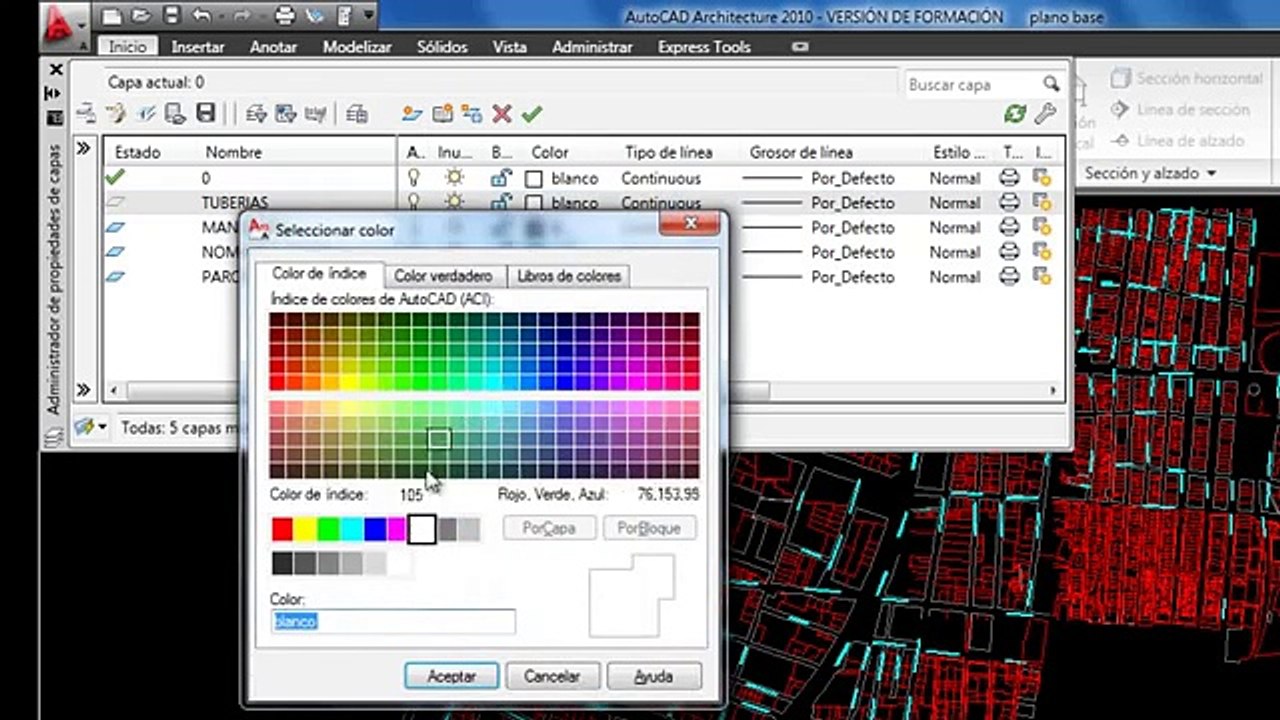This screenshot has height=720, width=1280.
Task: Click the green check status of layer 0
Action: (x=115, y=177)
